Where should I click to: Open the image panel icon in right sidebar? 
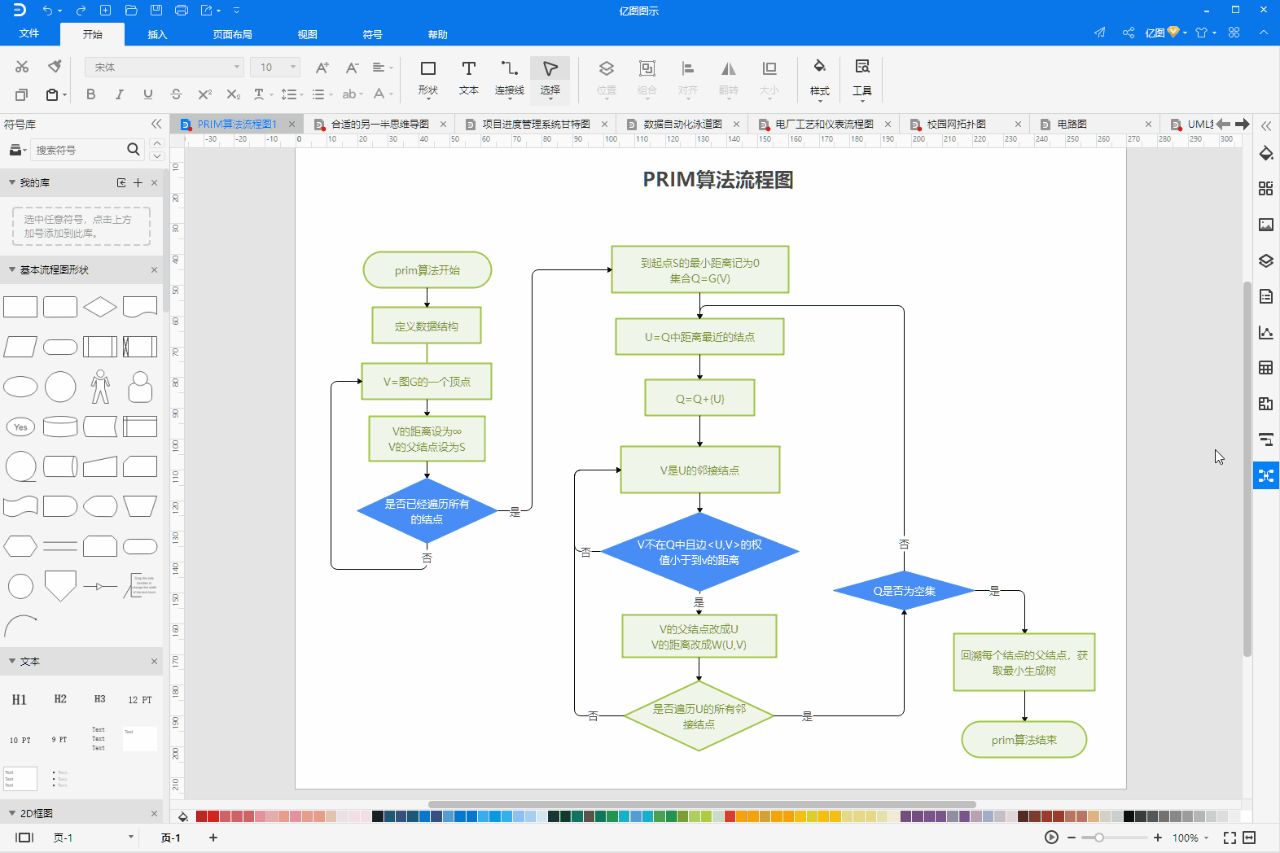coord(1266,224)
